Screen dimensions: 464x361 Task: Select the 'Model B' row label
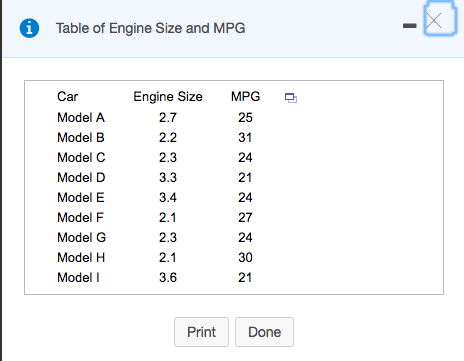click(x=81, y=137)
